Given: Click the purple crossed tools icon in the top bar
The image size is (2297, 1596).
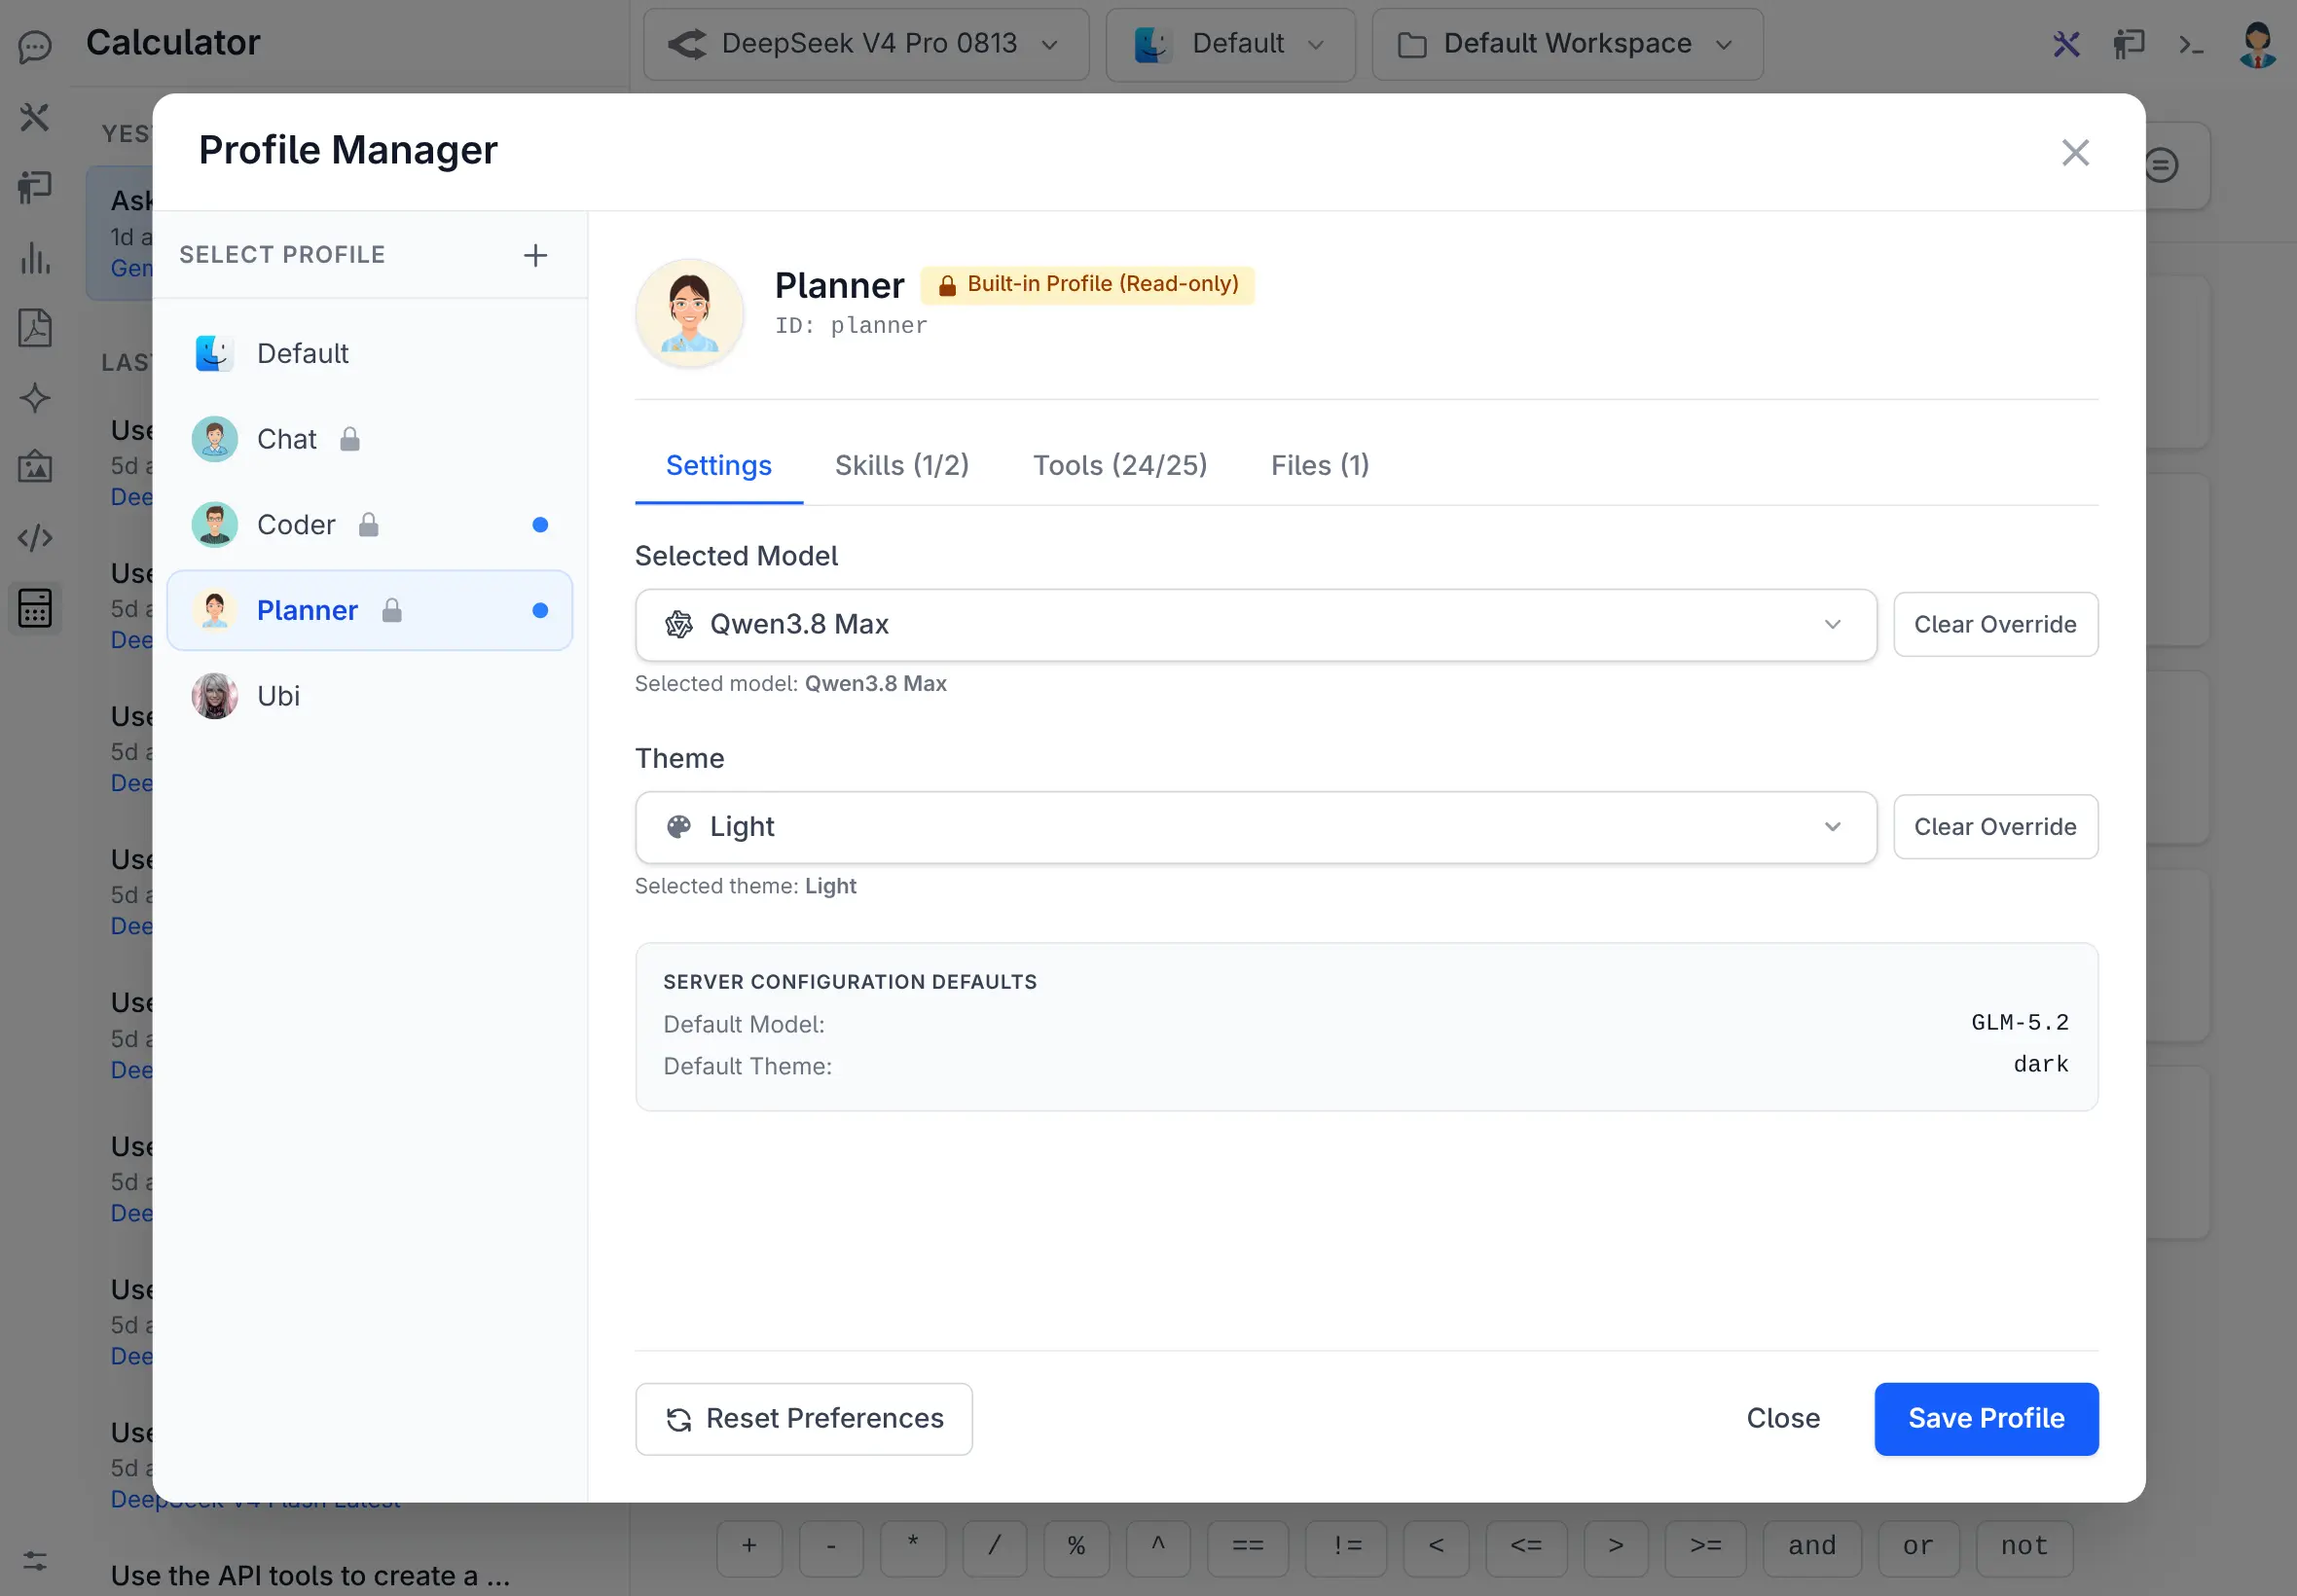Looking at the screenshot, I should 2066,44.
